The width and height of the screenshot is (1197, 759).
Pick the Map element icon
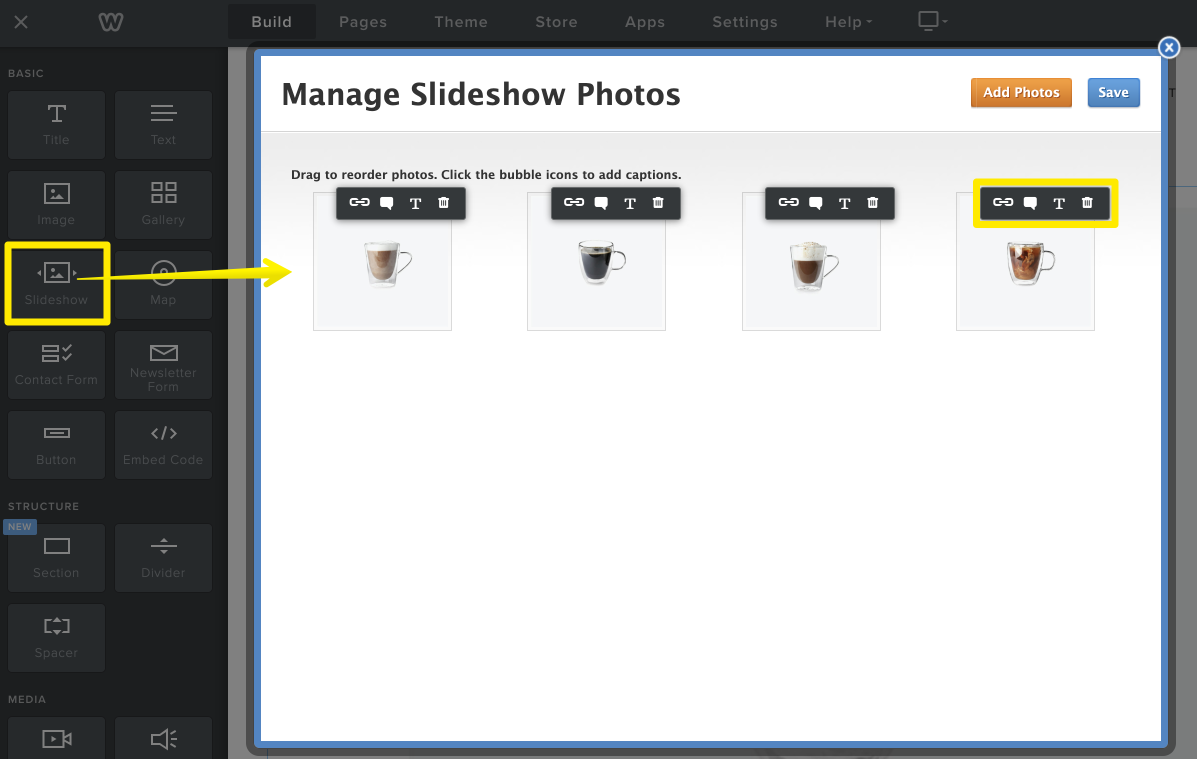[163, 283]
